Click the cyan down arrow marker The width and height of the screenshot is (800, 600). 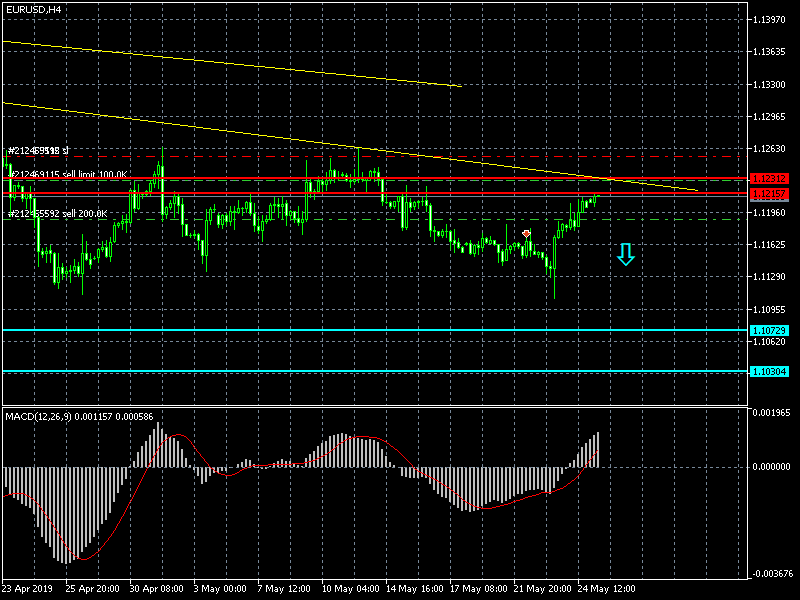626,254
